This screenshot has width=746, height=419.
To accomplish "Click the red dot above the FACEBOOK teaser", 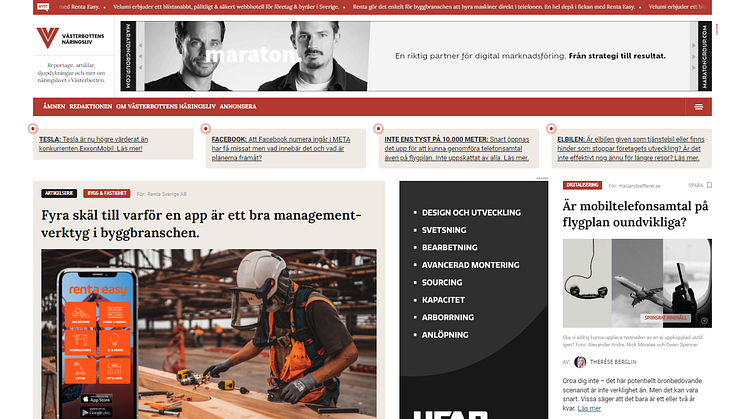I will pos(206,128).
